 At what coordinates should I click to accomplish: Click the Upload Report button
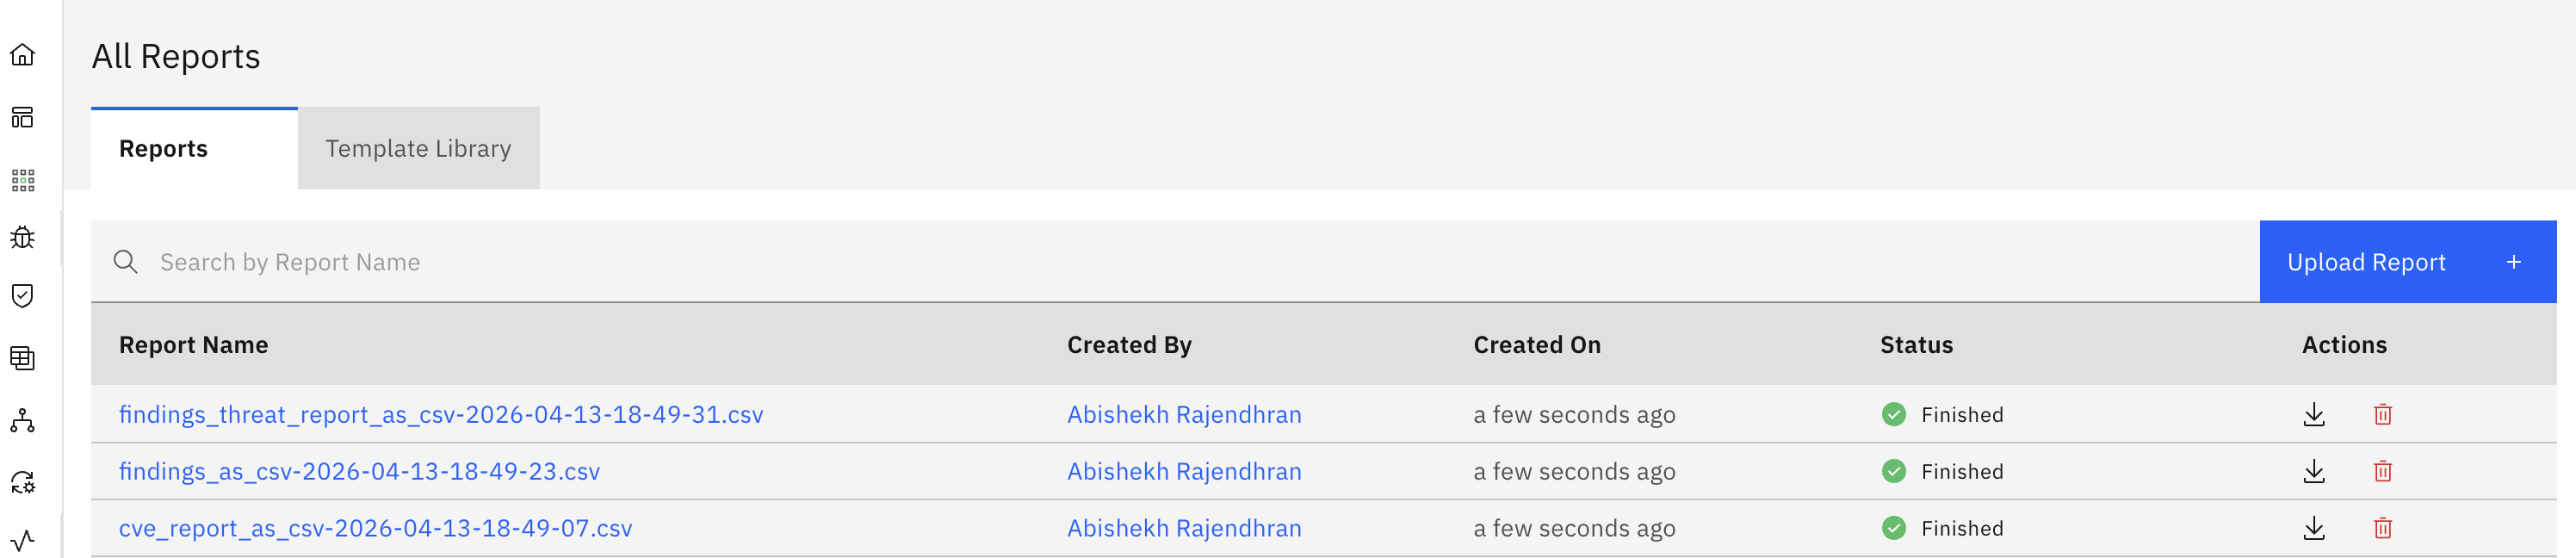tap(2406, 262)
